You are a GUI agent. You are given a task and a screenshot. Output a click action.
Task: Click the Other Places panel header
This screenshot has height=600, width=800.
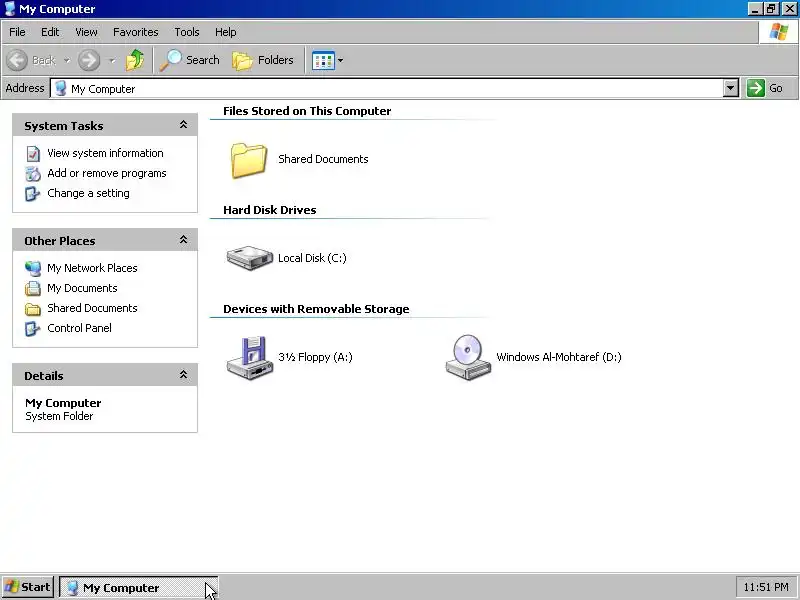tap(105, 240)
